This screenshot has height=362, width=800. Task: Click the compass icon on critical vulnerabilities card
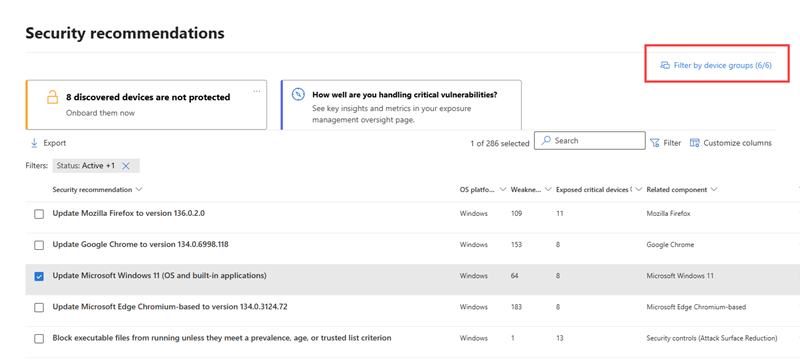298,94
